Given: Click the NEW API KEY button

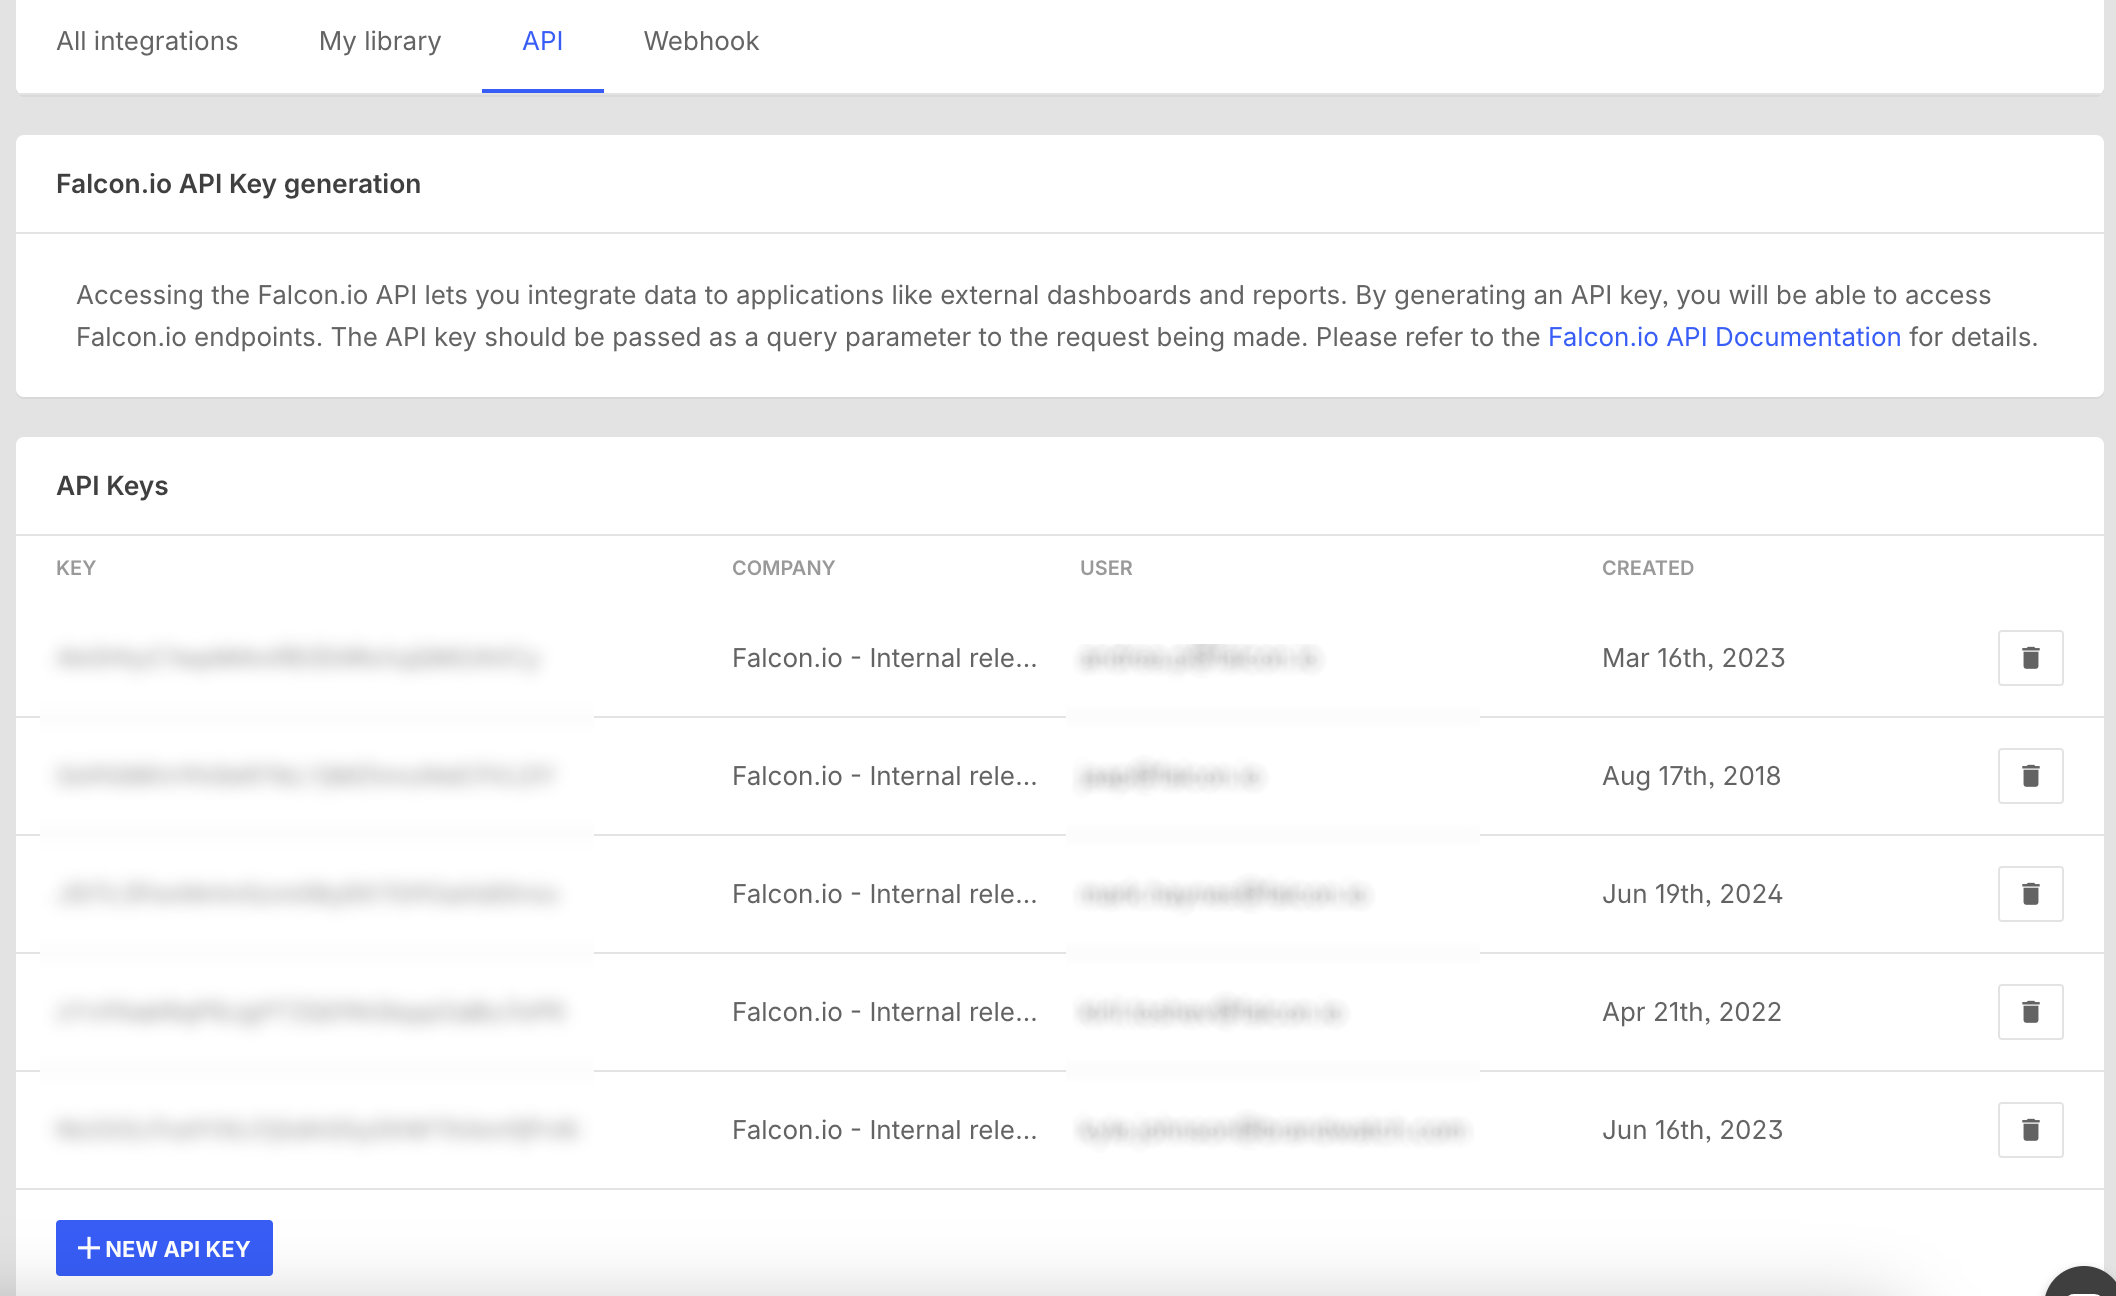Looking at the screenshot, I should [164, 1248].
